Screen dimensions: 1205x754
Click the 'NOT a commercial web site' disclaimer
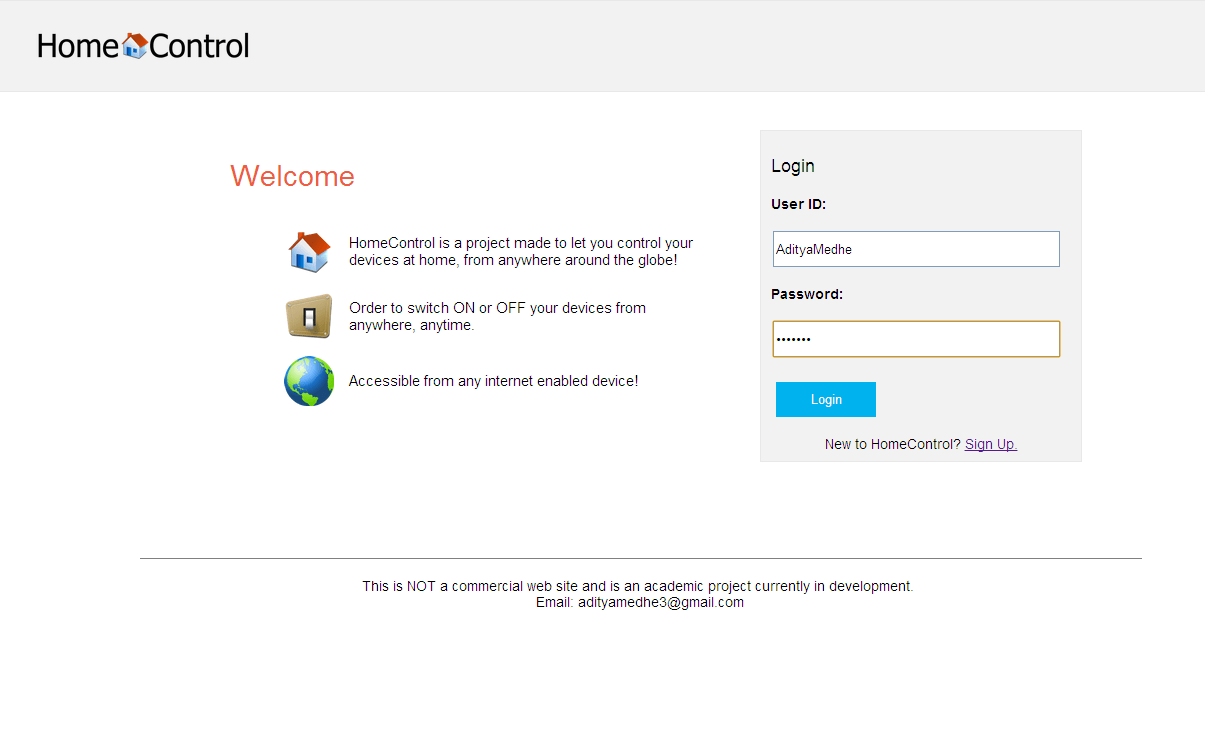pos(637,586)
